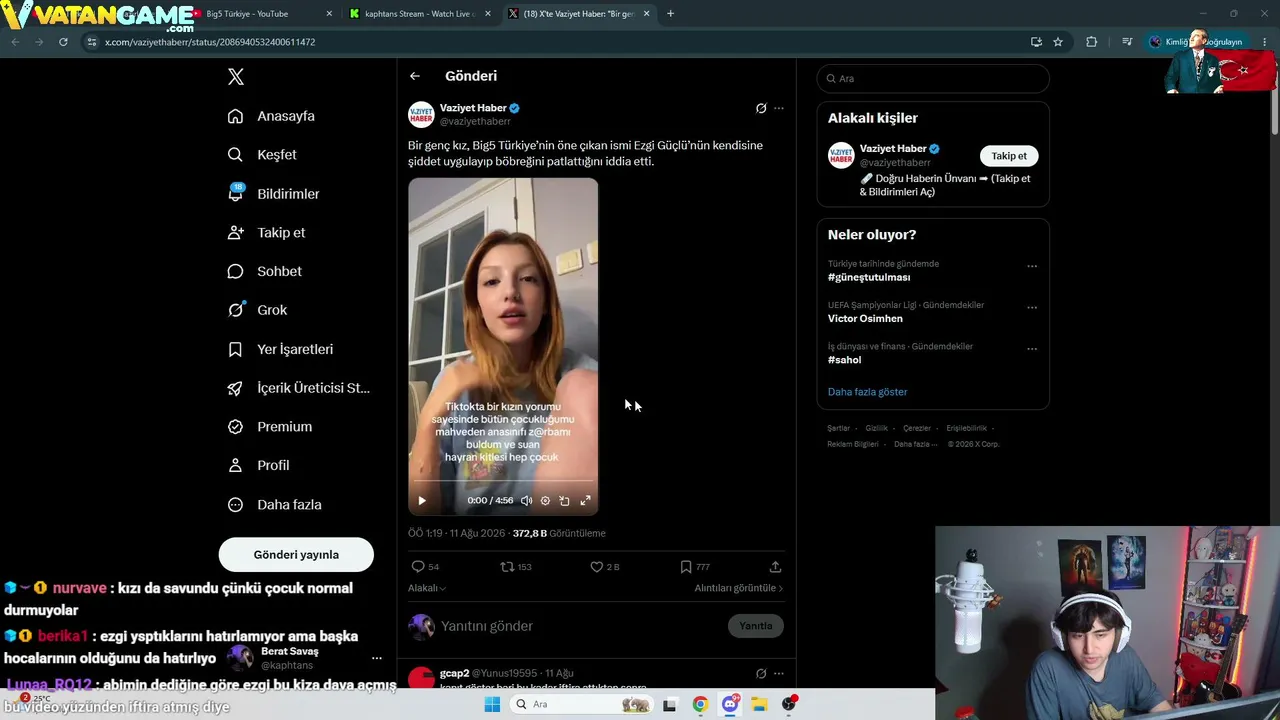This screenshot has width=1280, height=720.
Task: Open Keşfet search page in the sidebar
Action: coord(262,155)
